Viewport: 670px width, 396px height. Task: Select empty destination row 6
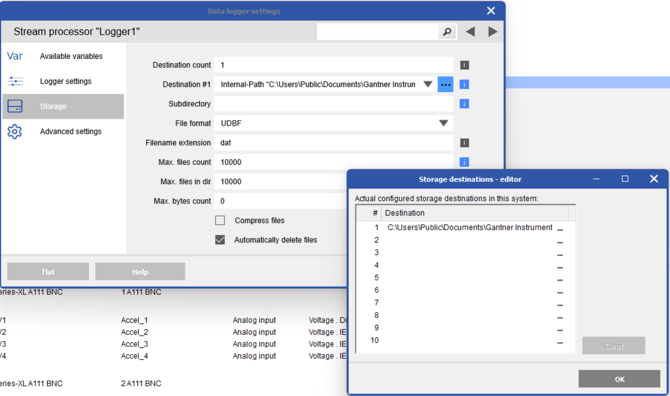466,290
